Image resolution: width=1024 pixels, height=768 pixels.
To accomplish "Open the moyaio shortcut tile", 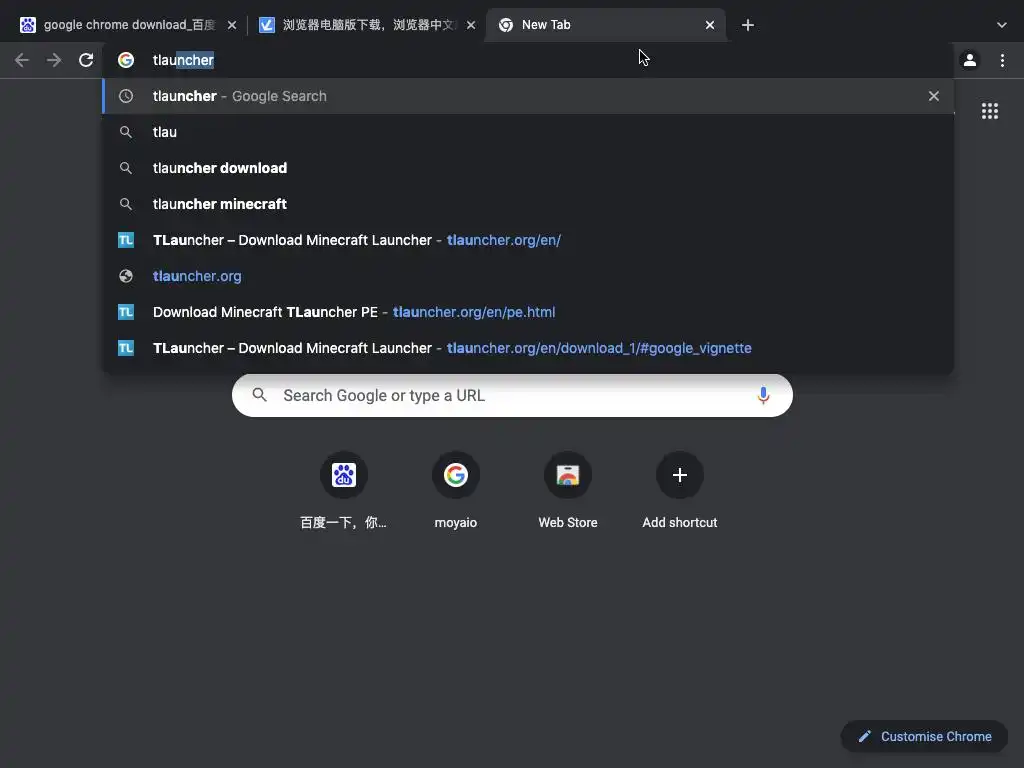I will (456, 491).
